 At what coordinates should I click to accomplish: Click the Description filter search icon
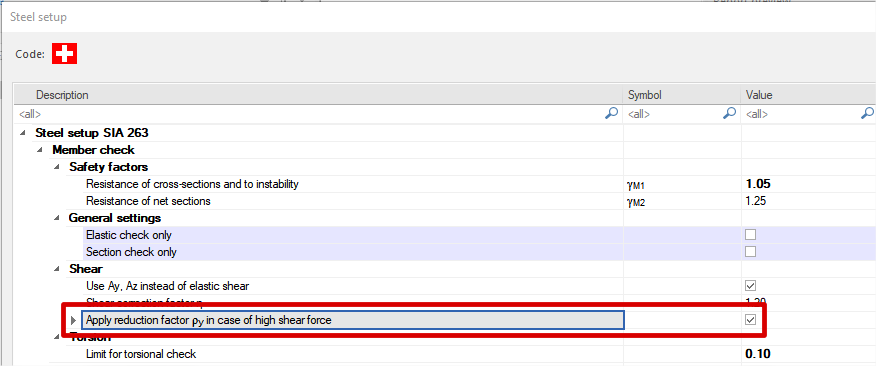(x=612, y=113)
